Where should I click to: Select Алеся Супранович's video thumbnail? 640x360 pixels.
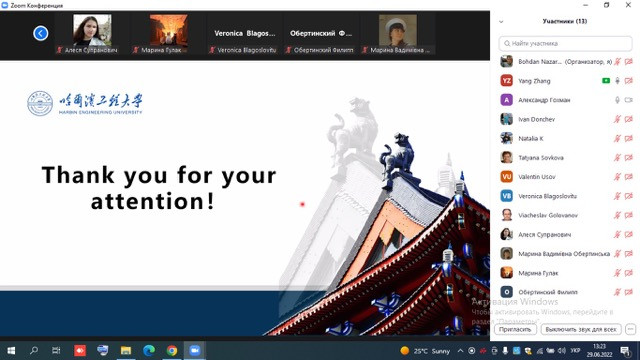point(92,34)
